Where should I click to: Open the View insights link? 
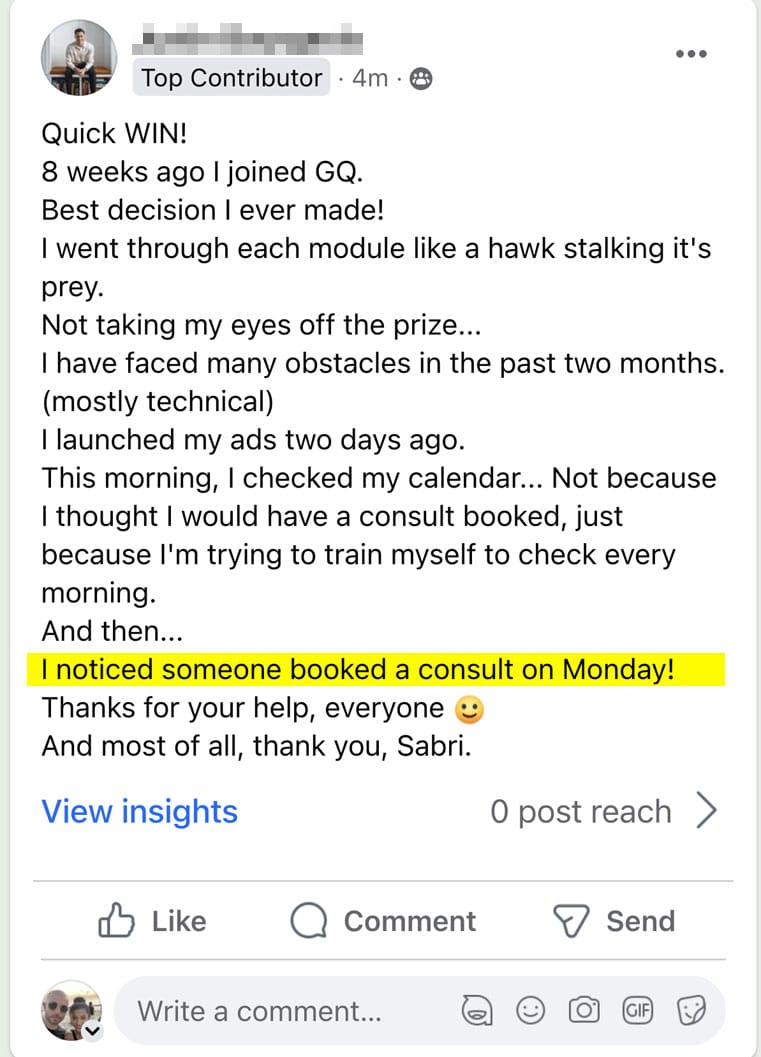click(139, 812)
